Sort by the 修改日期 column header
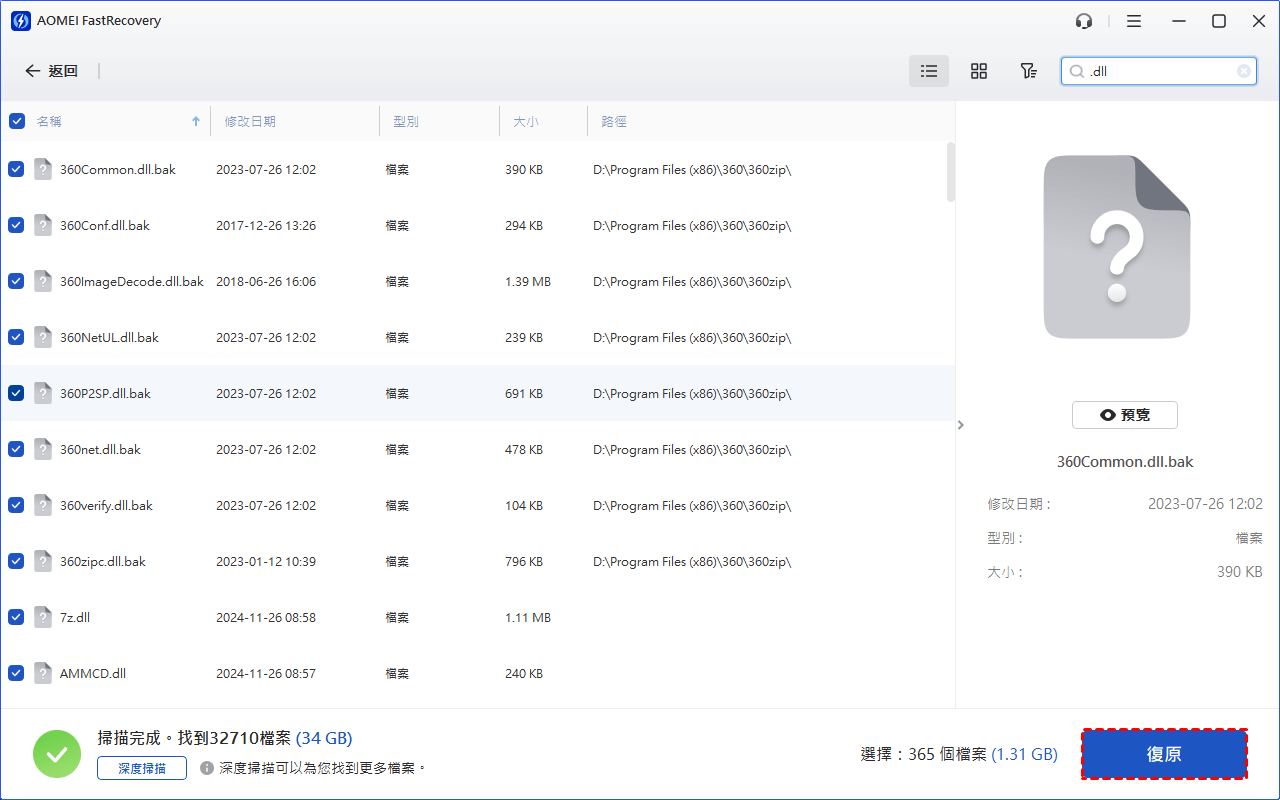The image size is (1280, 800). coord(250,121)
